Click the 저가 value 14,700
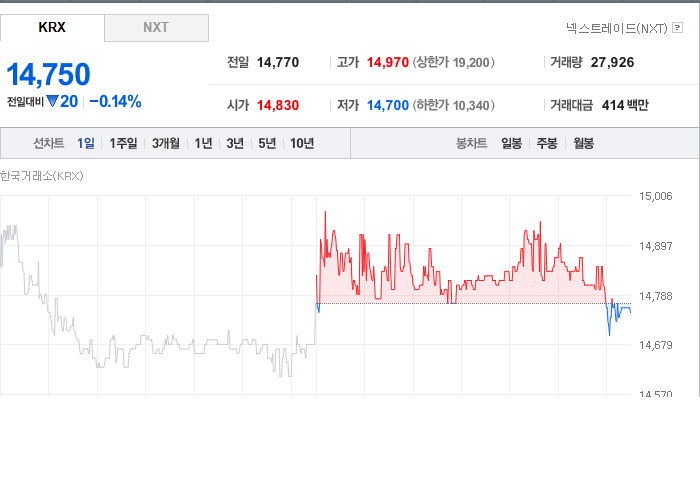This screenshot has height=490, width=700. coord(388,105)
